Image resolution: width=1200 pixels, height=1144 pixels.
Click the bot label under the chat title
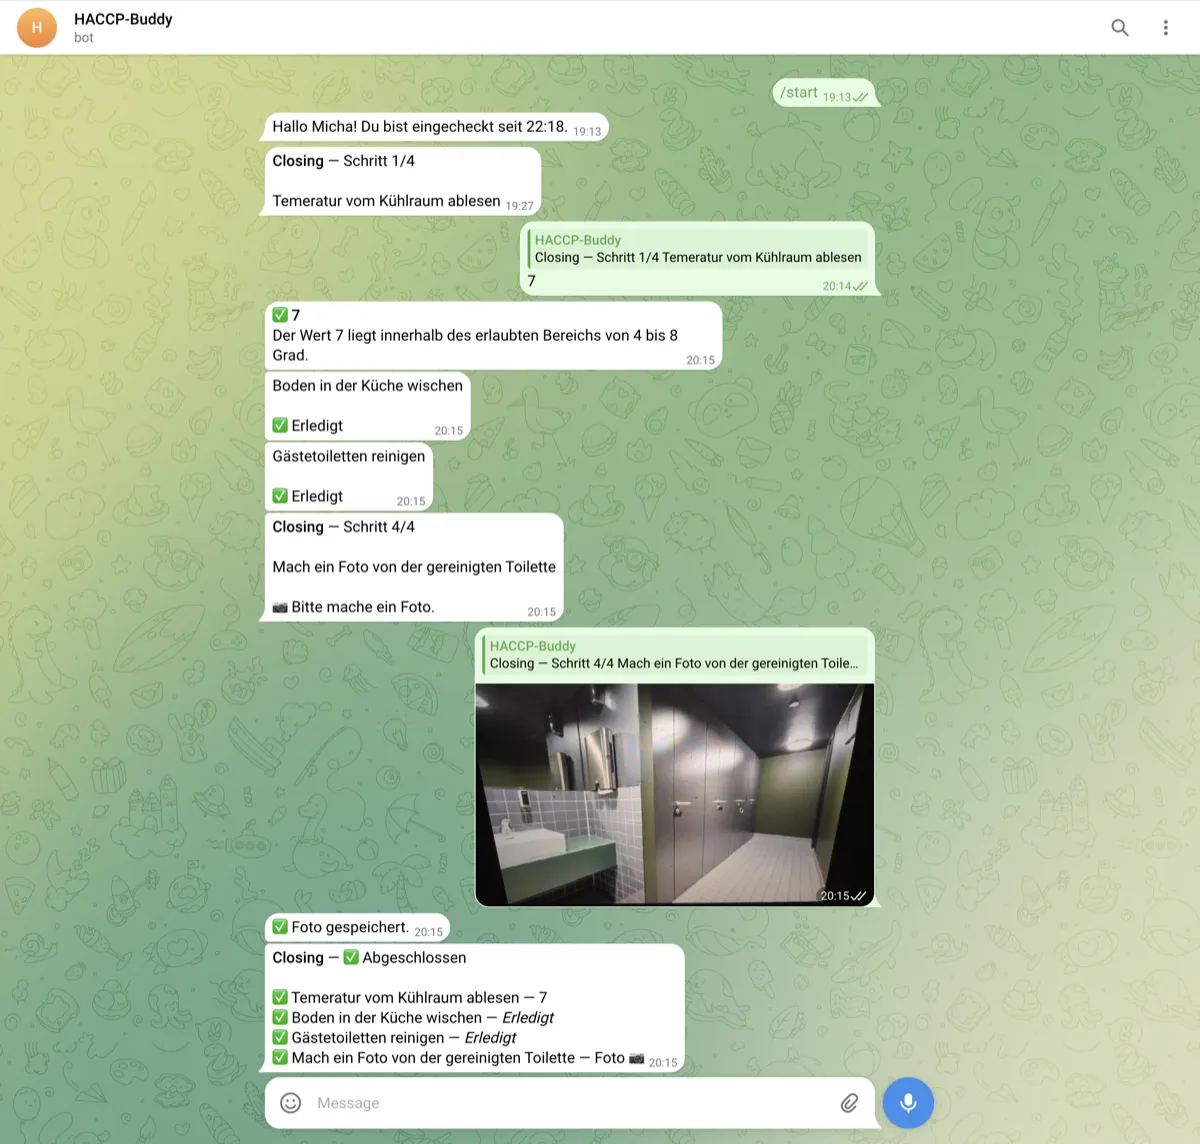pos(84,38)
